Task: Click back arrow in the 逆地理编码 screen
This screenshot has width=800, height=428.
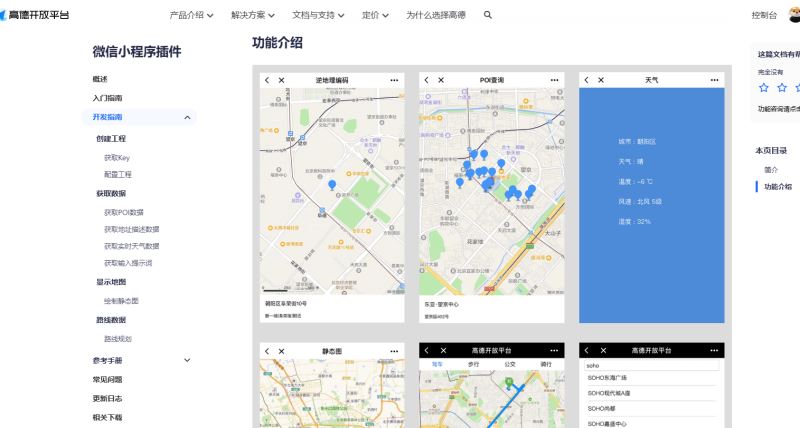Action: pyautogui.click(x=267, y=80)
